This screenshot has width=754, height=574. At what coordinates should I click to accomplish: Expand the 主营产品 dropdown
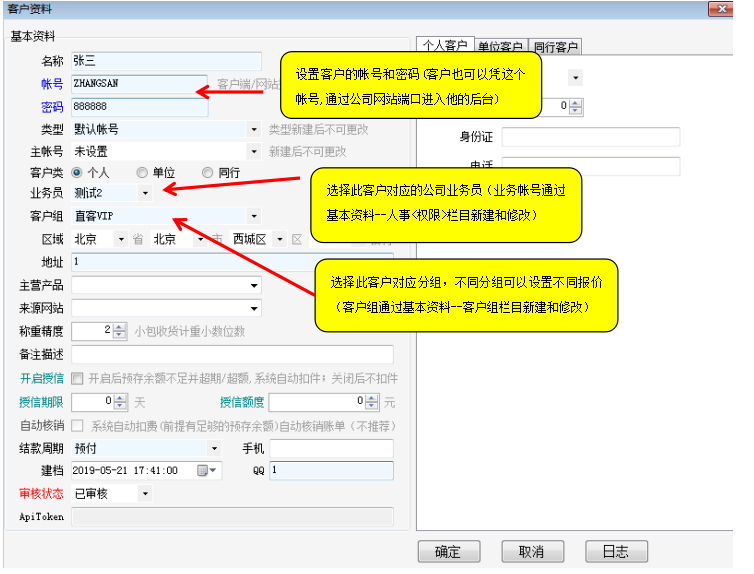(x=254, y=286)
